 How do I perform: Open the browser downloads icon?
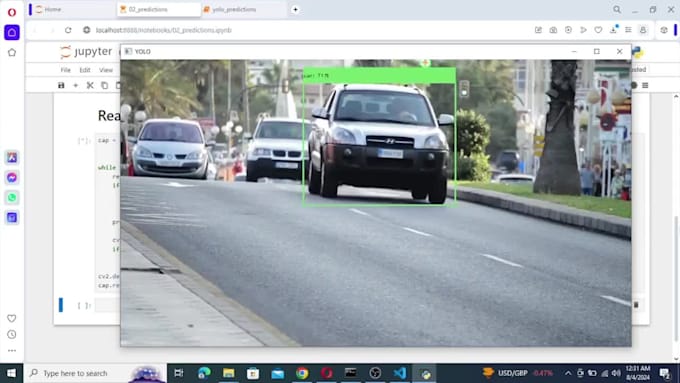point(613,30)
